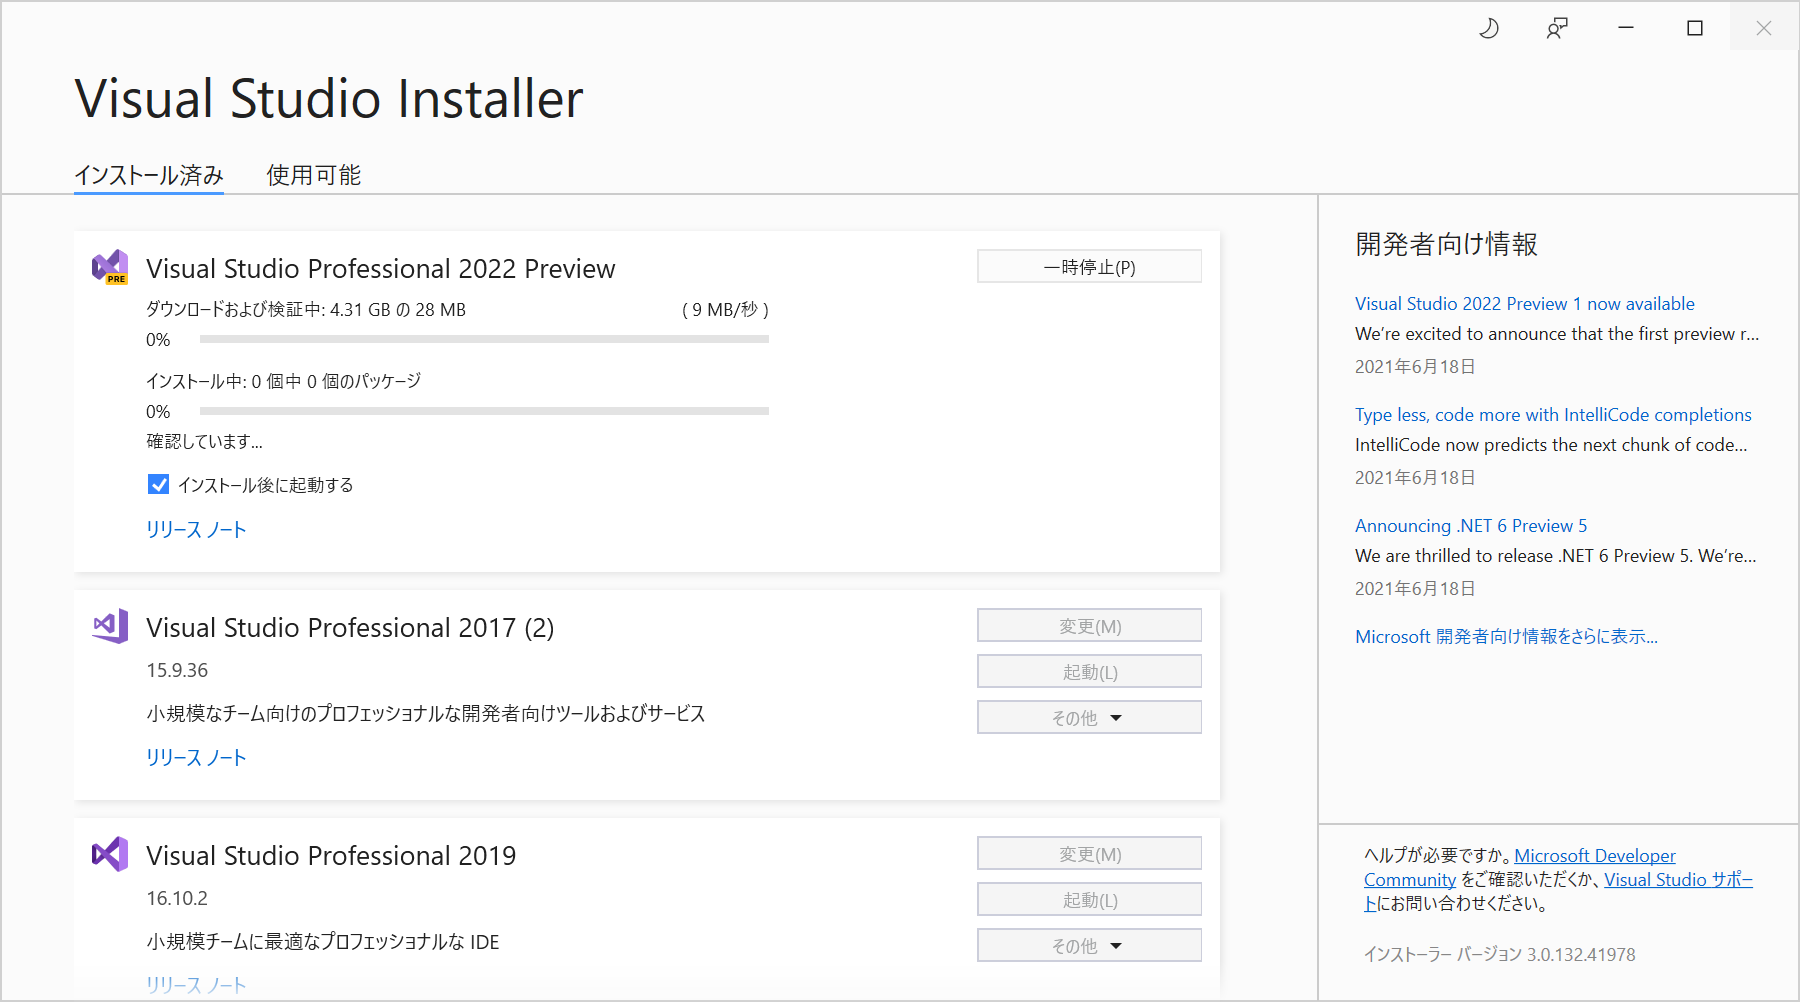Open 'Announcing .NET 6 Preview 5' article
Viewport: 1800px width, 1002px height.
(x=1471, y=526)
